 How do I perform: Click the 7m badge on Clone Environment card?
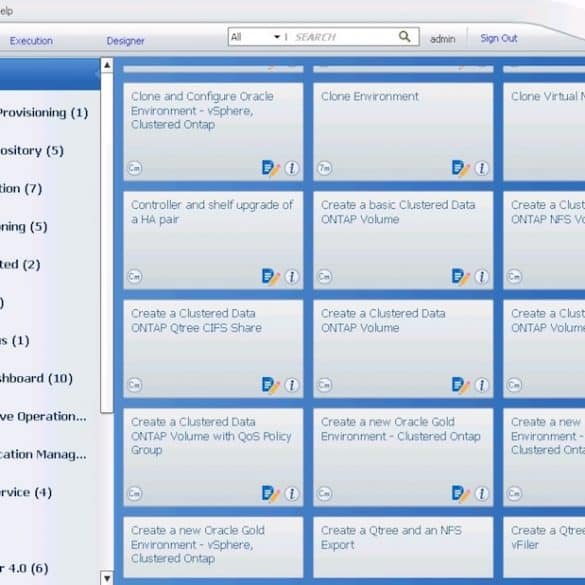325,168
